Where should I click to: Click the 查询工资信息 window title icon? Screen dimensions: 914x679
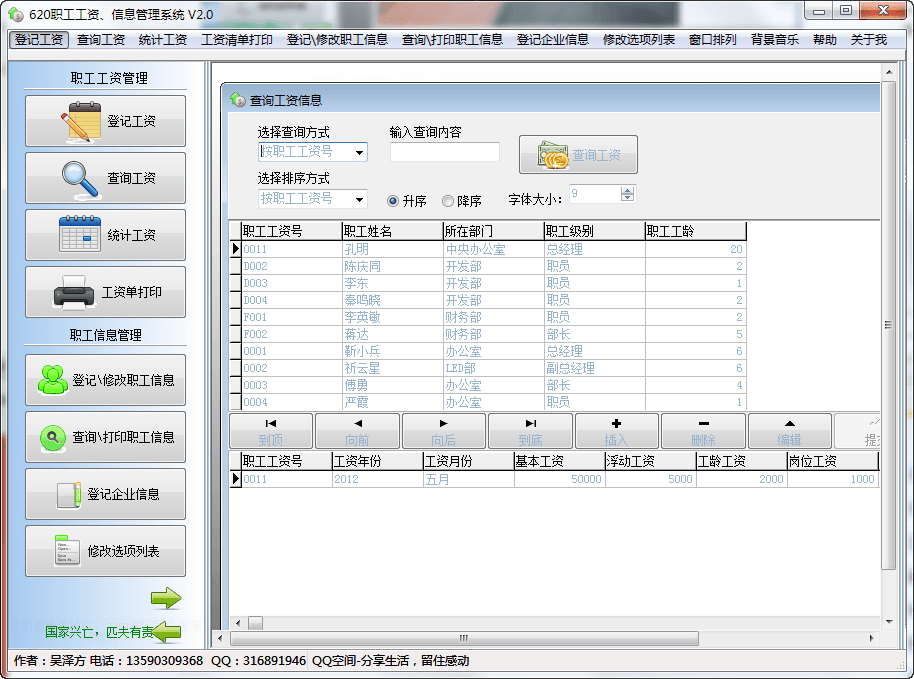coord(237,100)
